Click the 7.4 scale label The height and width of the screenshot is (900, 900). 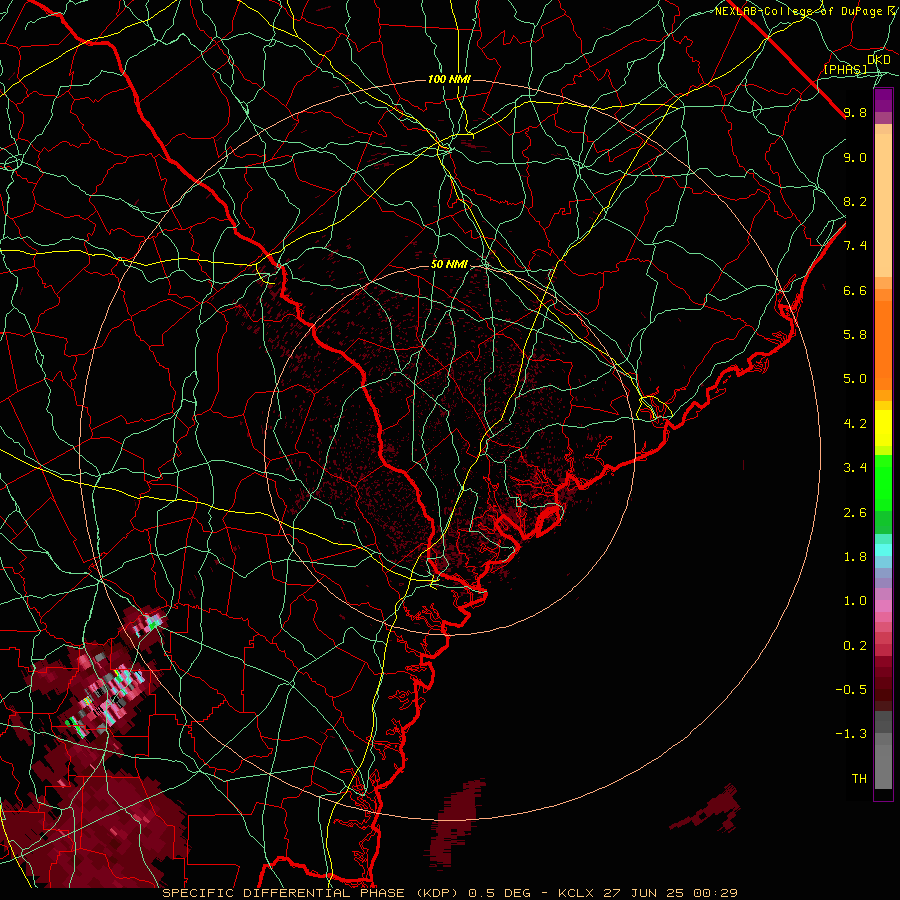[855, 246]
